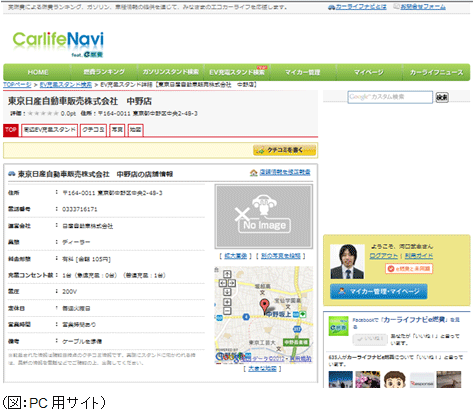The width and height of the screenshot is (473, 414).
Task: Click the ログアウト link
Action: (x=384, y=256)
